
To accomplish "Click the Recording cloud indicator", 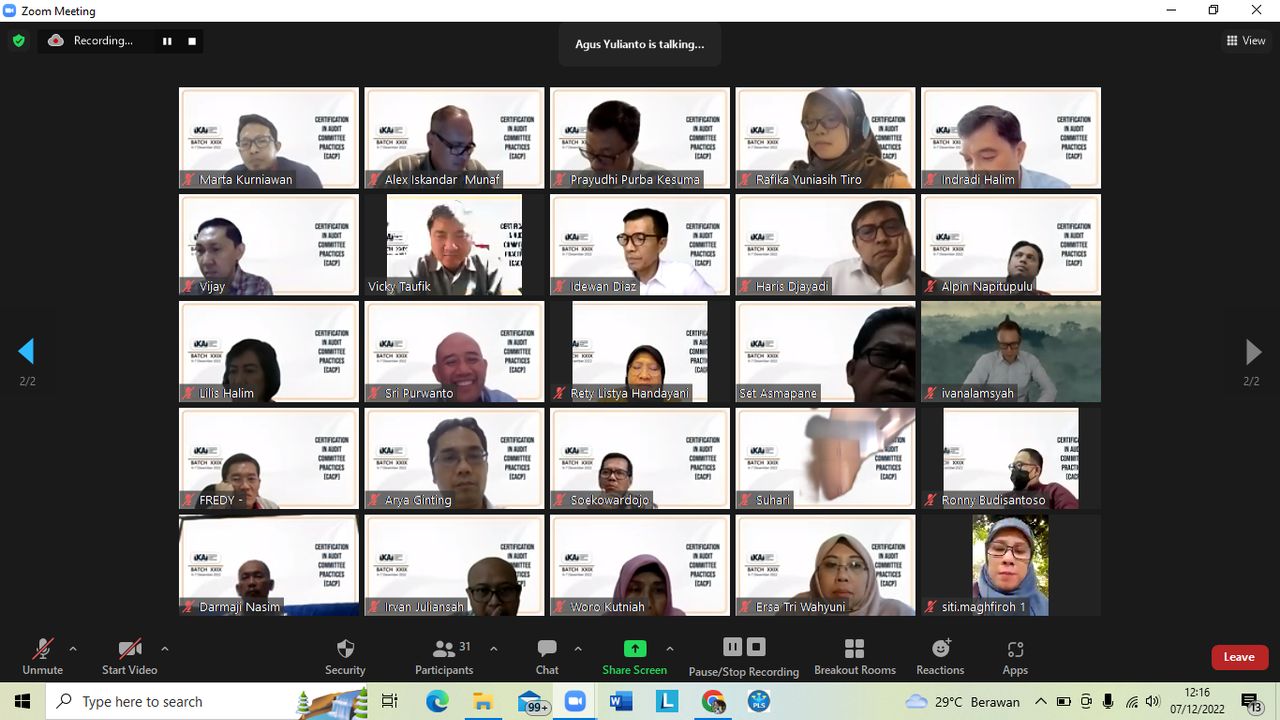I will tap(90, 41).
